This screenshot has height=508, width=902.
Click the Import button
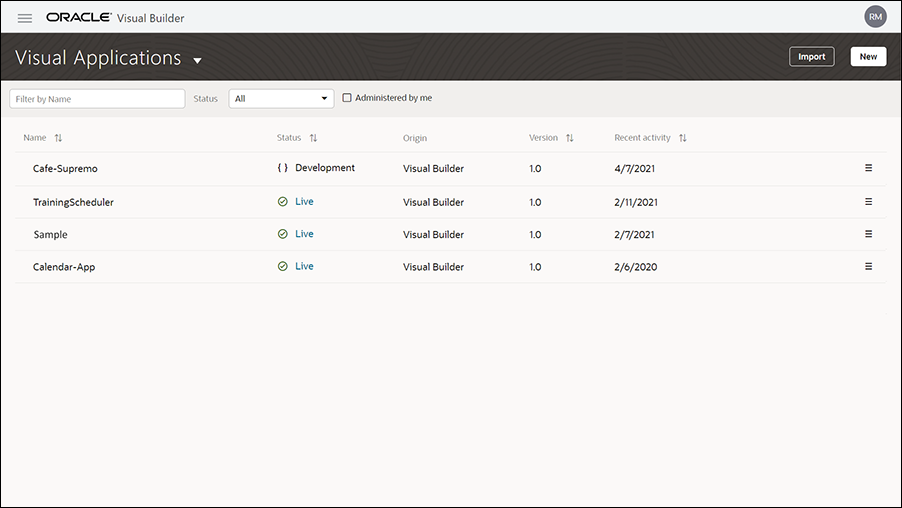click(811, 56)
